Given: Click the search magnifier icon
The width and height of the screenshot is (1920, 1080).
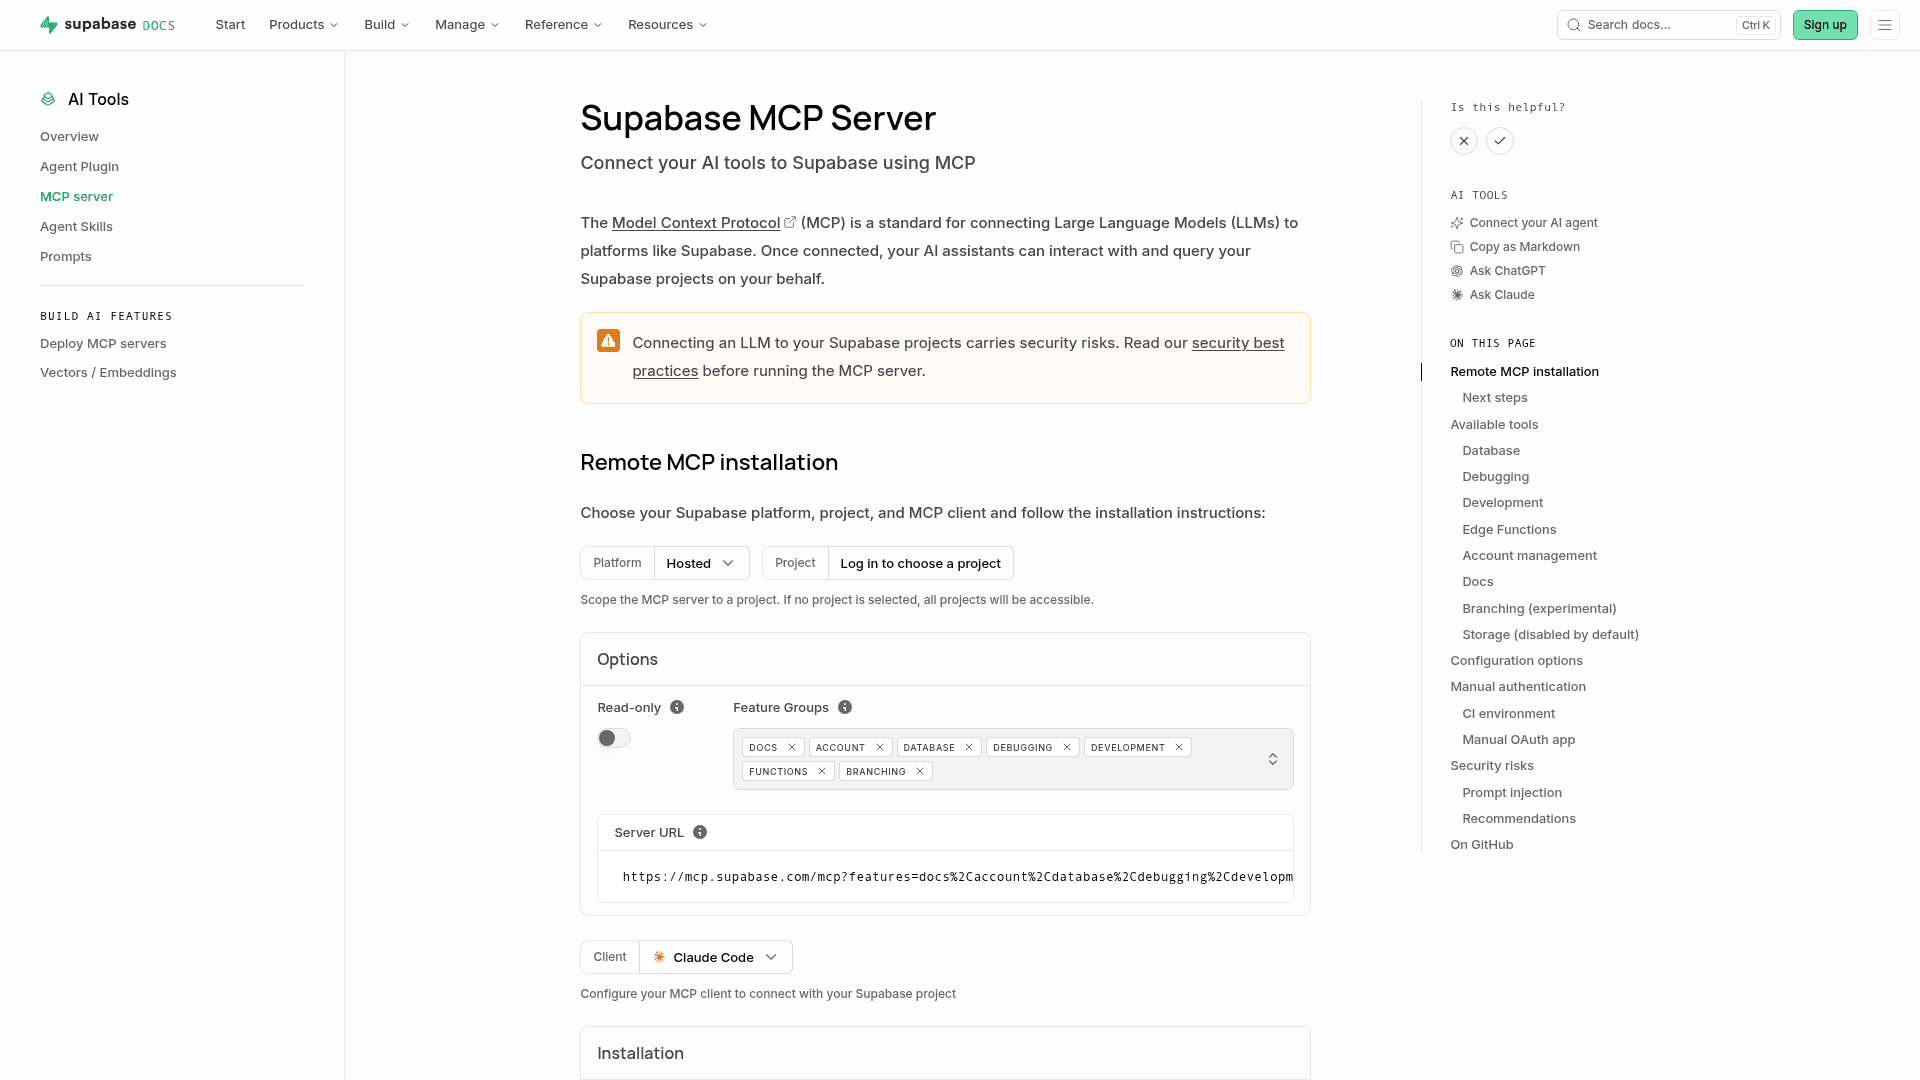Looking at the screenshot, I should 1574,25.
